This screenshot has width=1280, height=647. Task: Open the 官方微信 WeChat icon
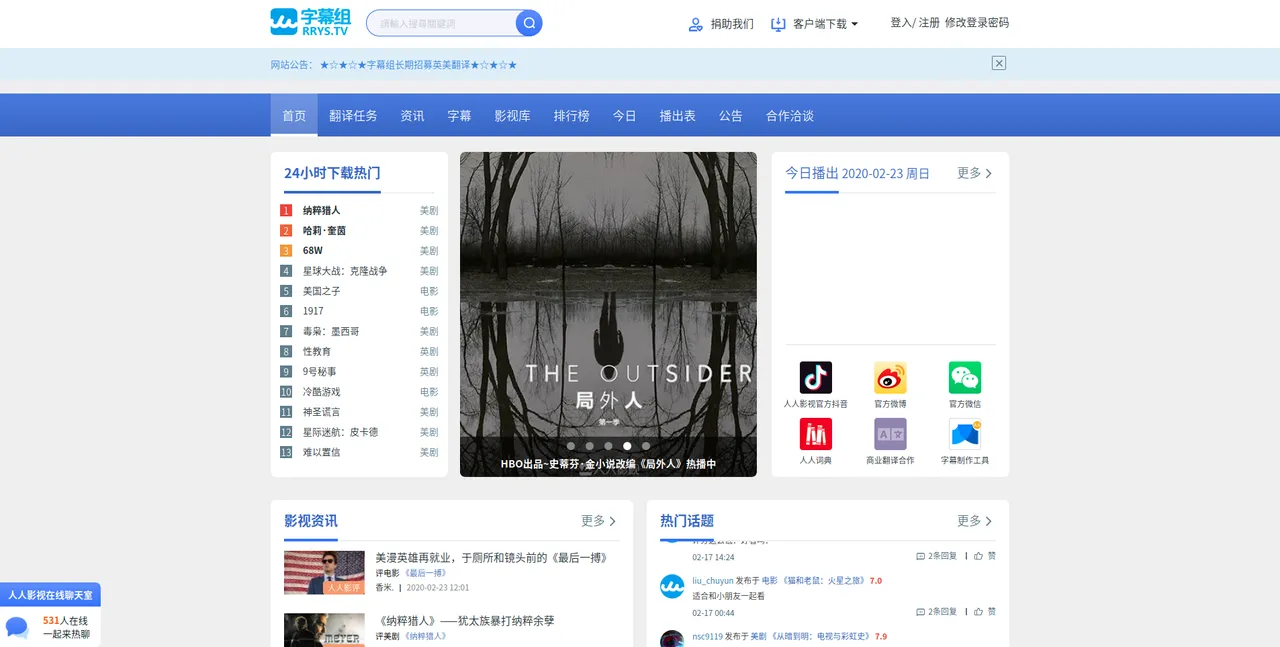click(965, 378)
